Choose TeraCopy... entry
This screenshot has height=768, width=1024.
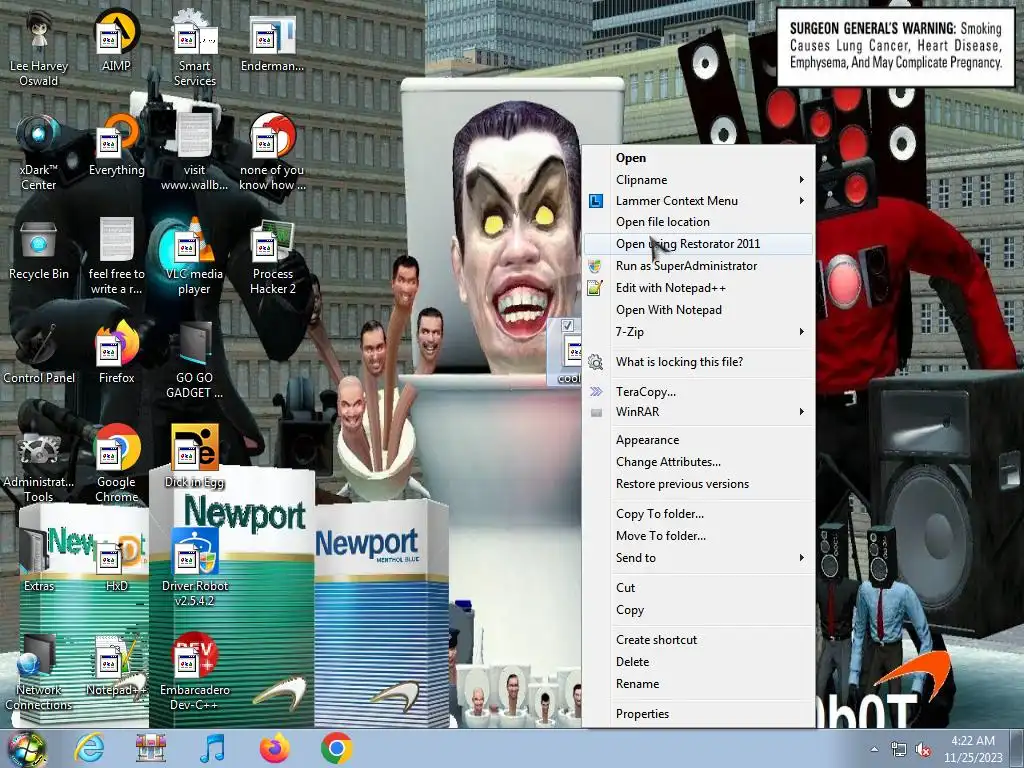pyautogui.click(x=697, y=392)
